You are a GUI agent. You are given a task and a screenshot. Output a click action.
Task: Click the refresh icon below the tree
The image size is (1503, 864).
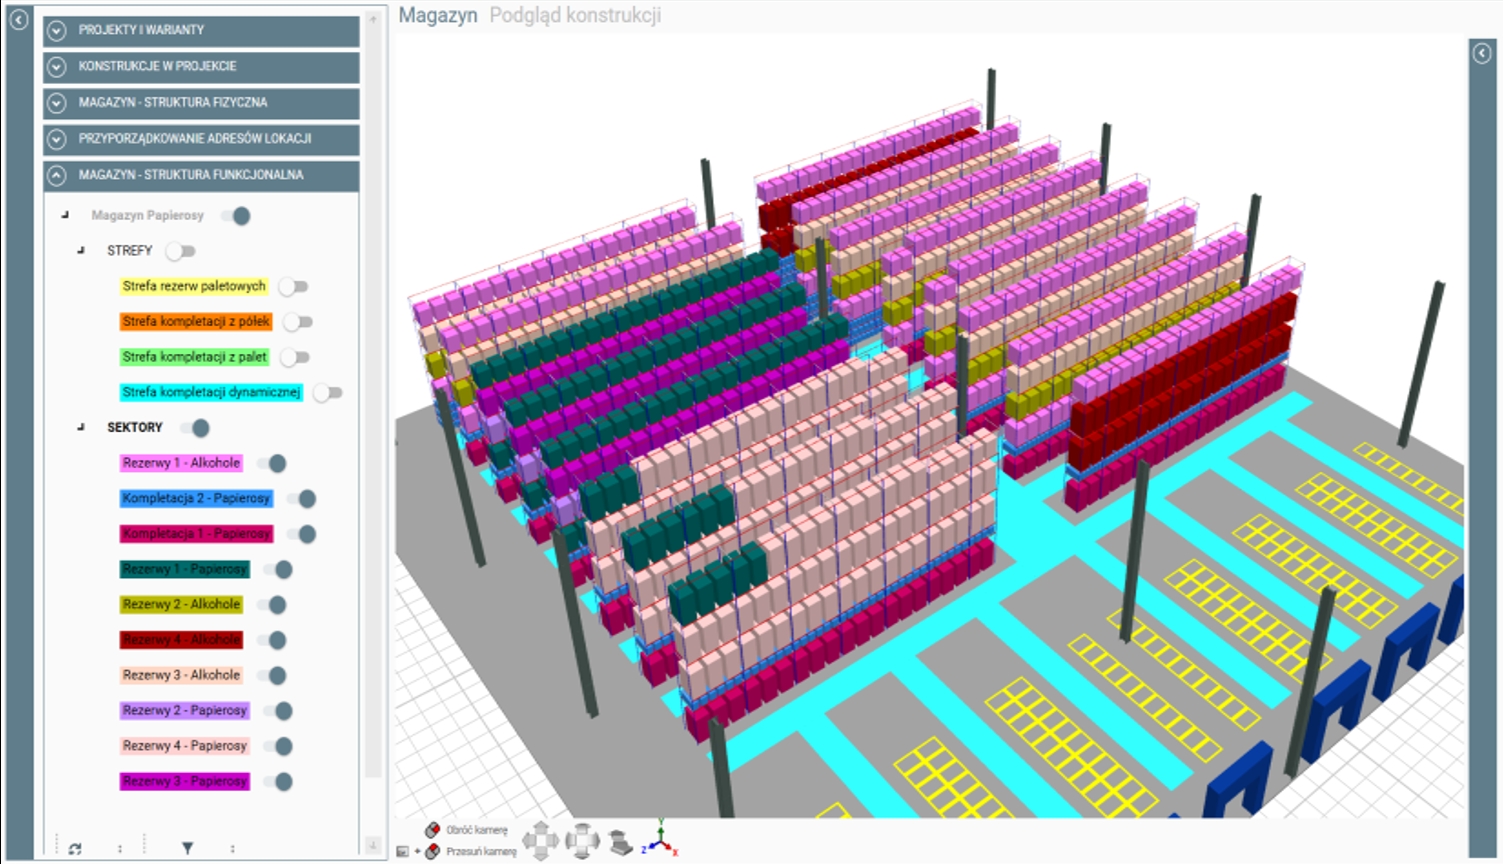coord(75,848)
